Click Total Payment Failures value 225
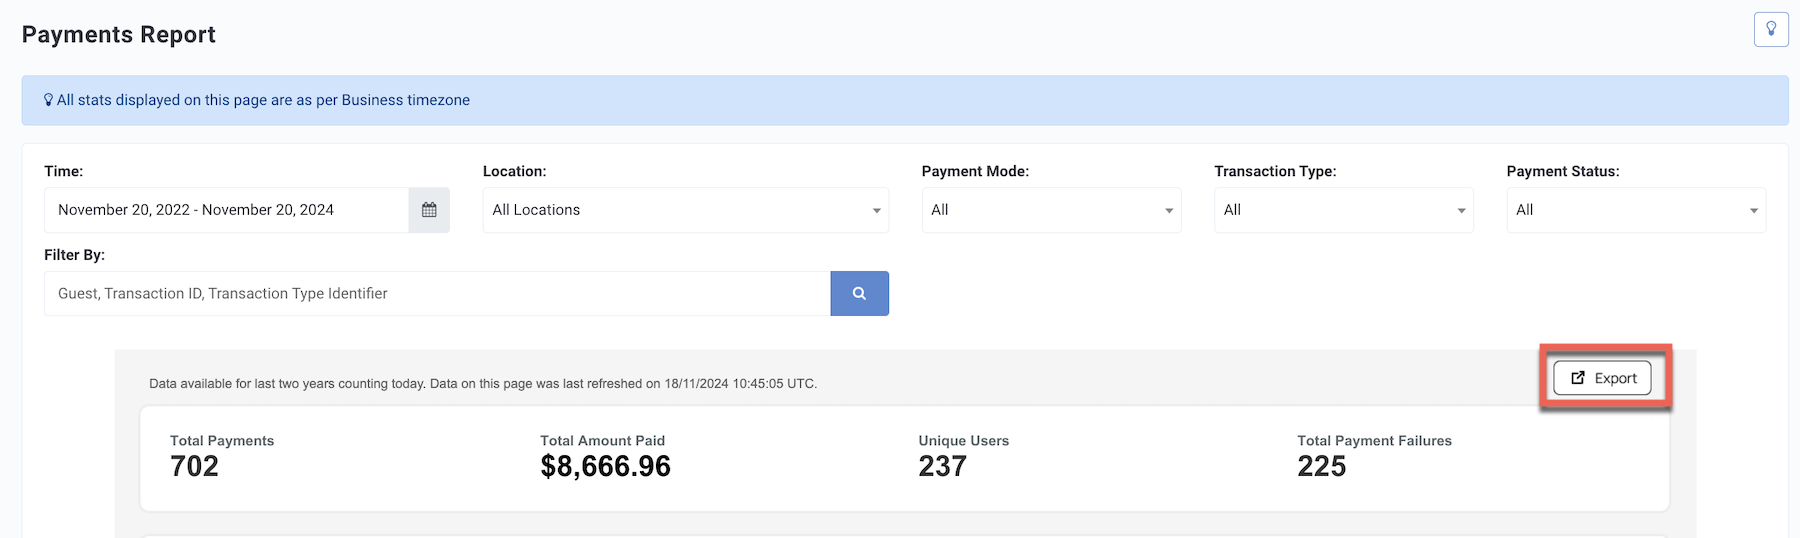Screen dimensions: 1800x538 1321,466
